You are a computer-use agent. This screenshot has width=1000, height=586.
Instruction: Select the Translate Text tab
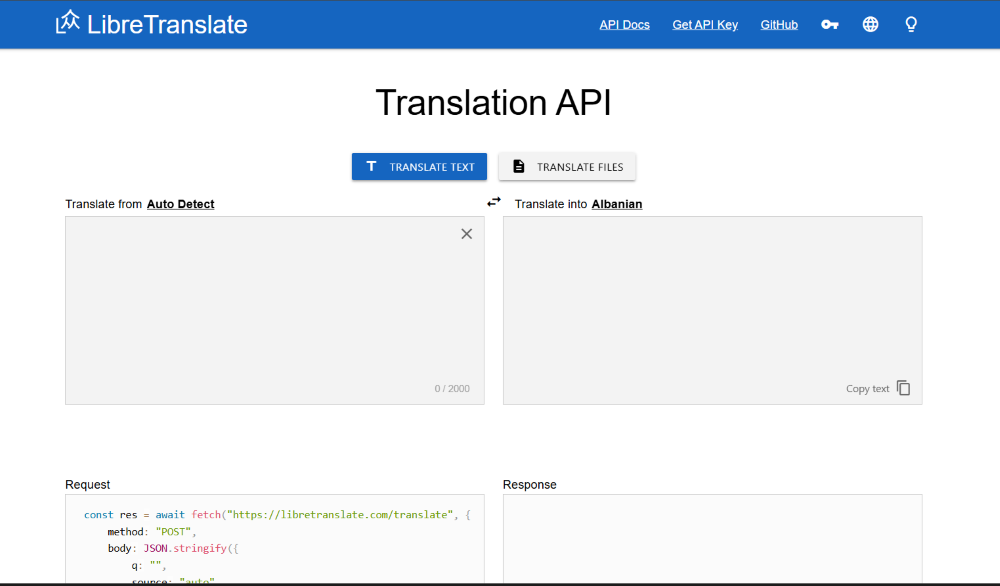coord(419,166)
